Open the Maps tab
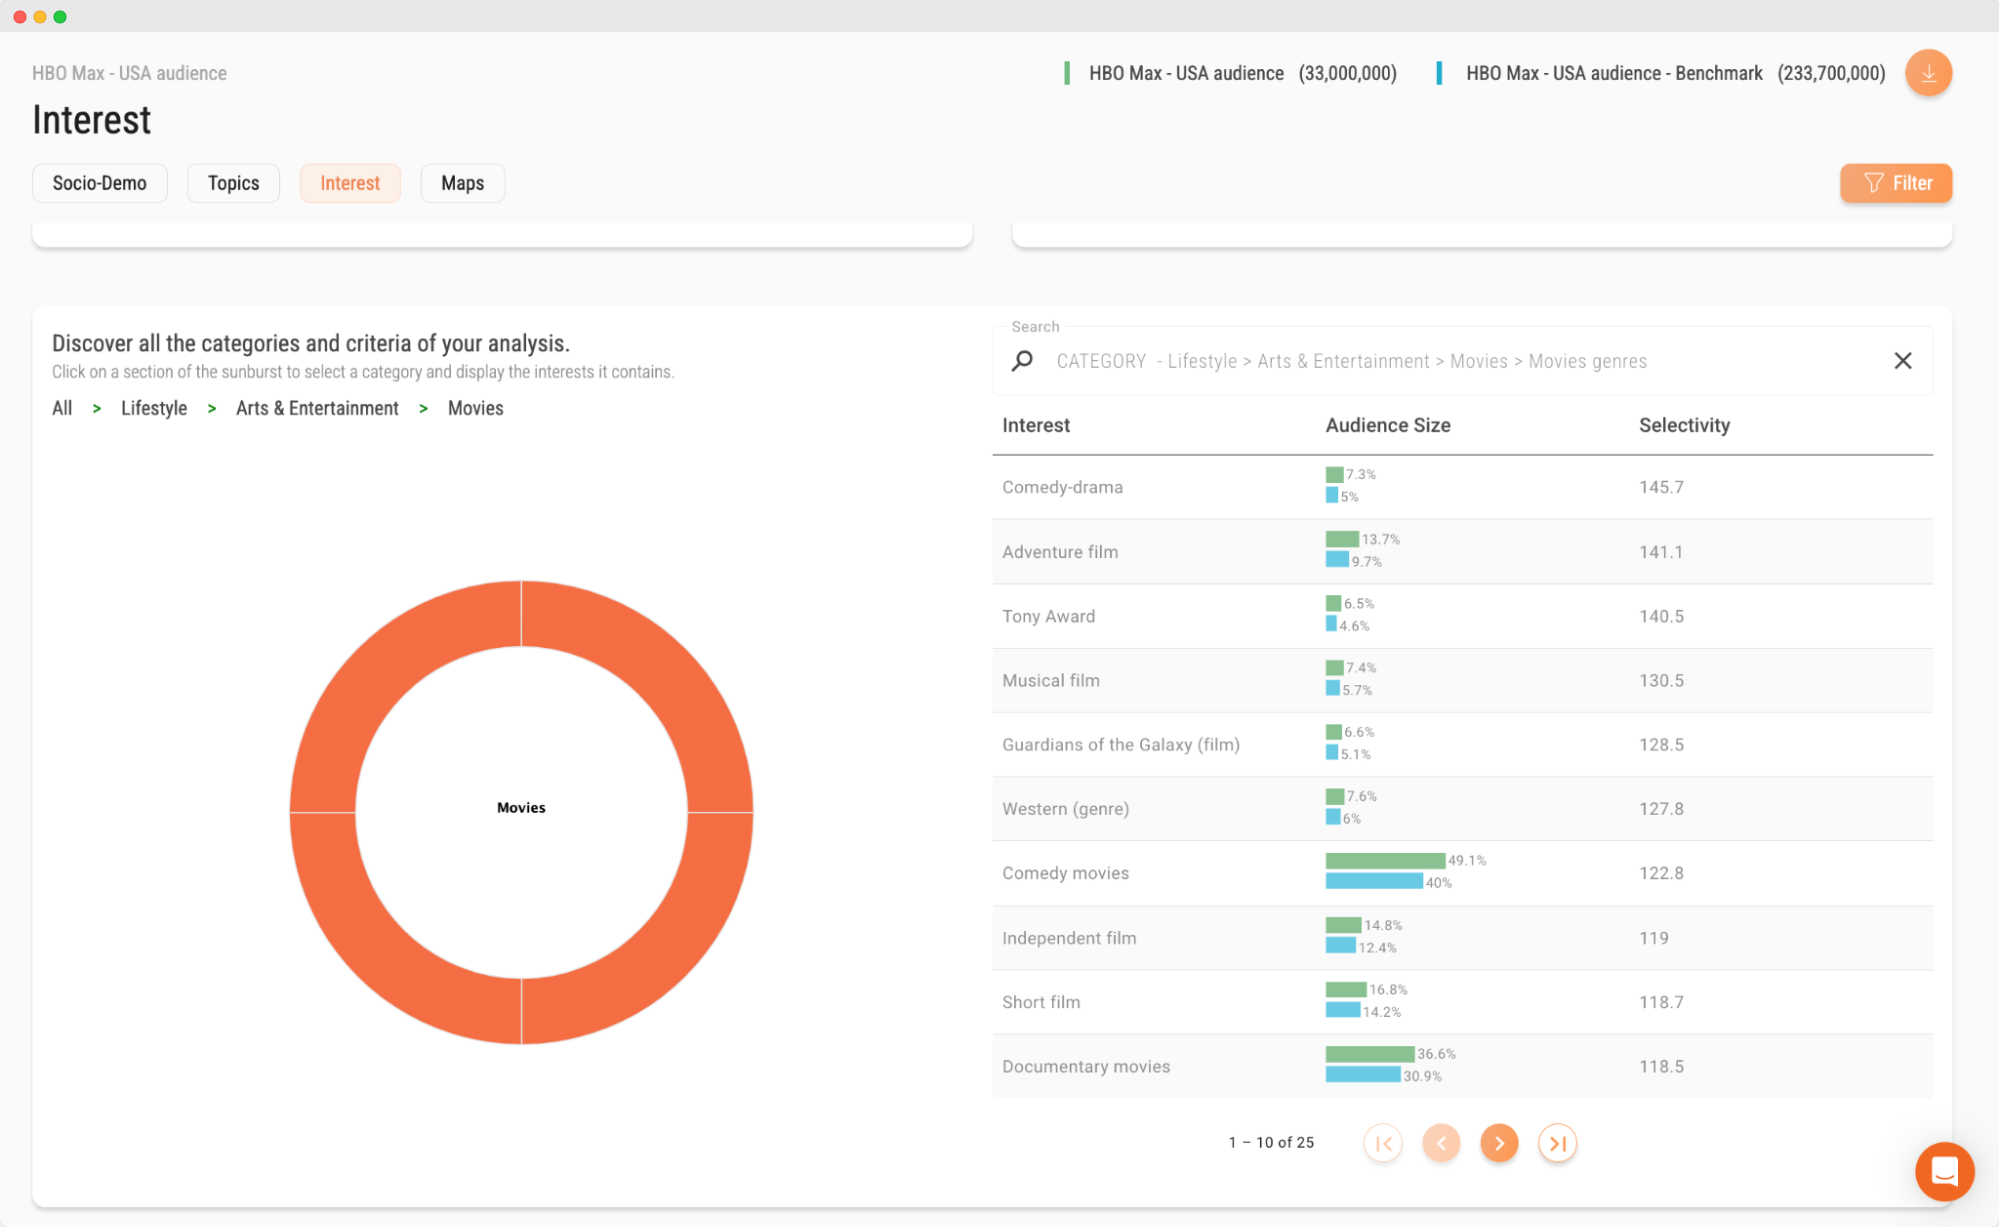This screenshot has height=1227, width=1999. (462, 183)
